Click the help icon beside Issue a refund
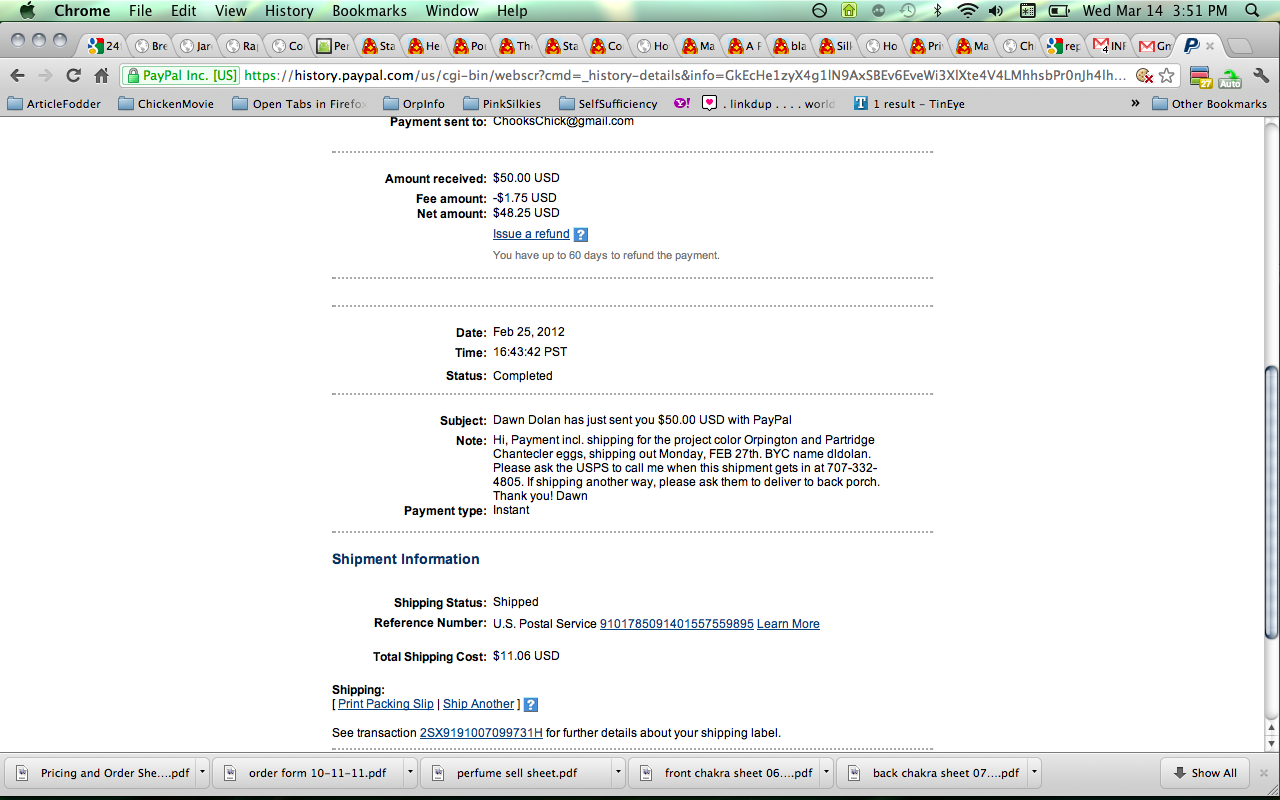Screen dimensions: 1280x800 click(581, 235)
